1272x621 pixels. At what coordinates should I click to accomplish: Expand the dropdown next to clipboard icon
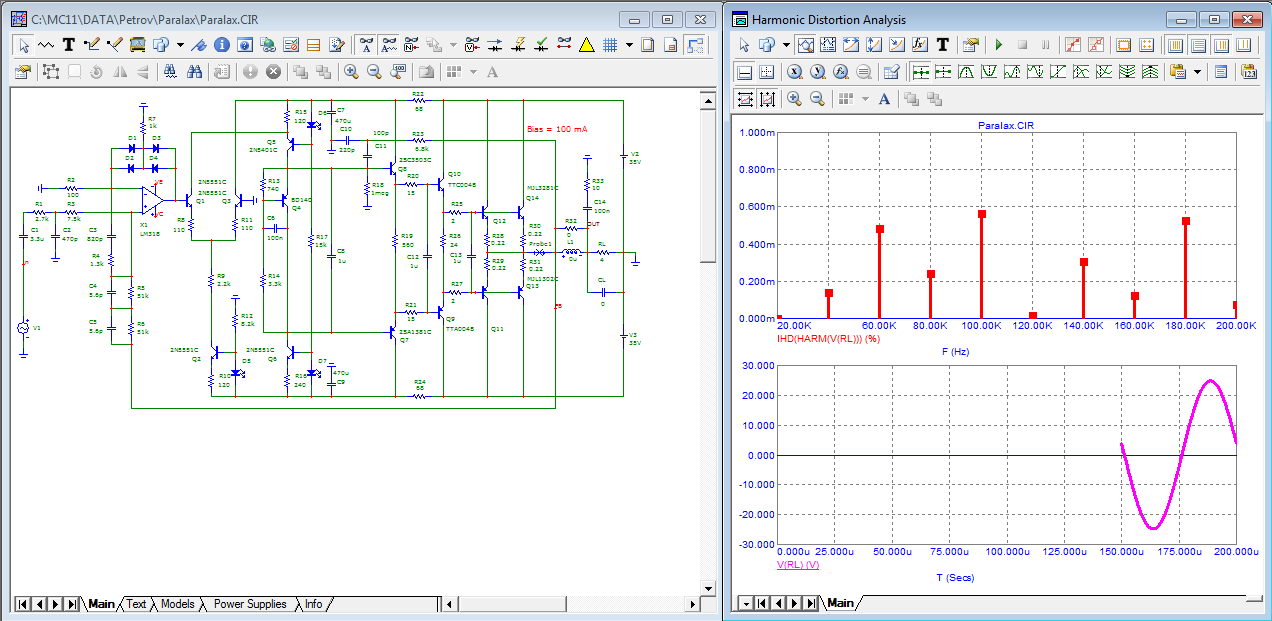(1199, 72)
